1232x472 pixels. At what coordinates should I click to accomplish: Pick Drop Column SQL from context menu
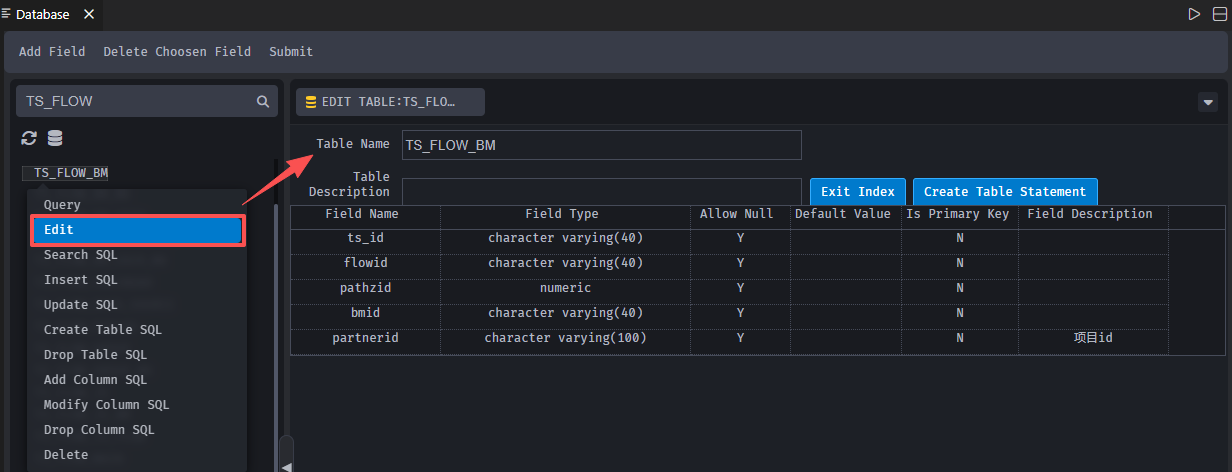99,430
